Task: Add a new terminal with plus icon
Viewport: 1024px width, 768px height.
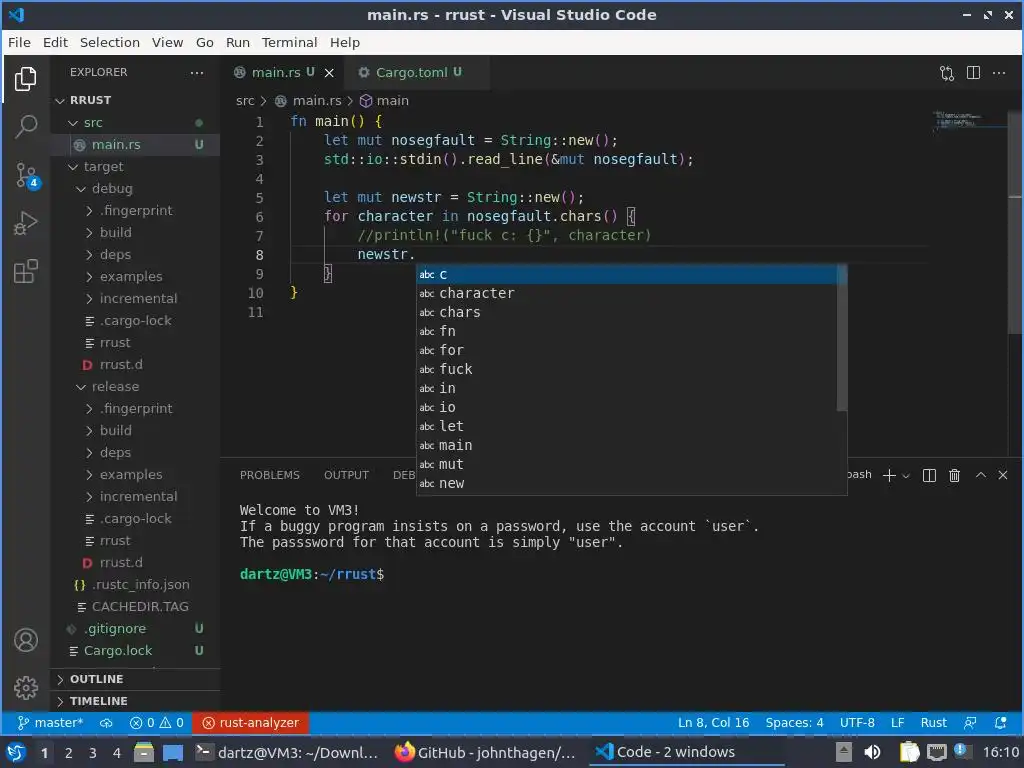Action: [x=889, y=475]
